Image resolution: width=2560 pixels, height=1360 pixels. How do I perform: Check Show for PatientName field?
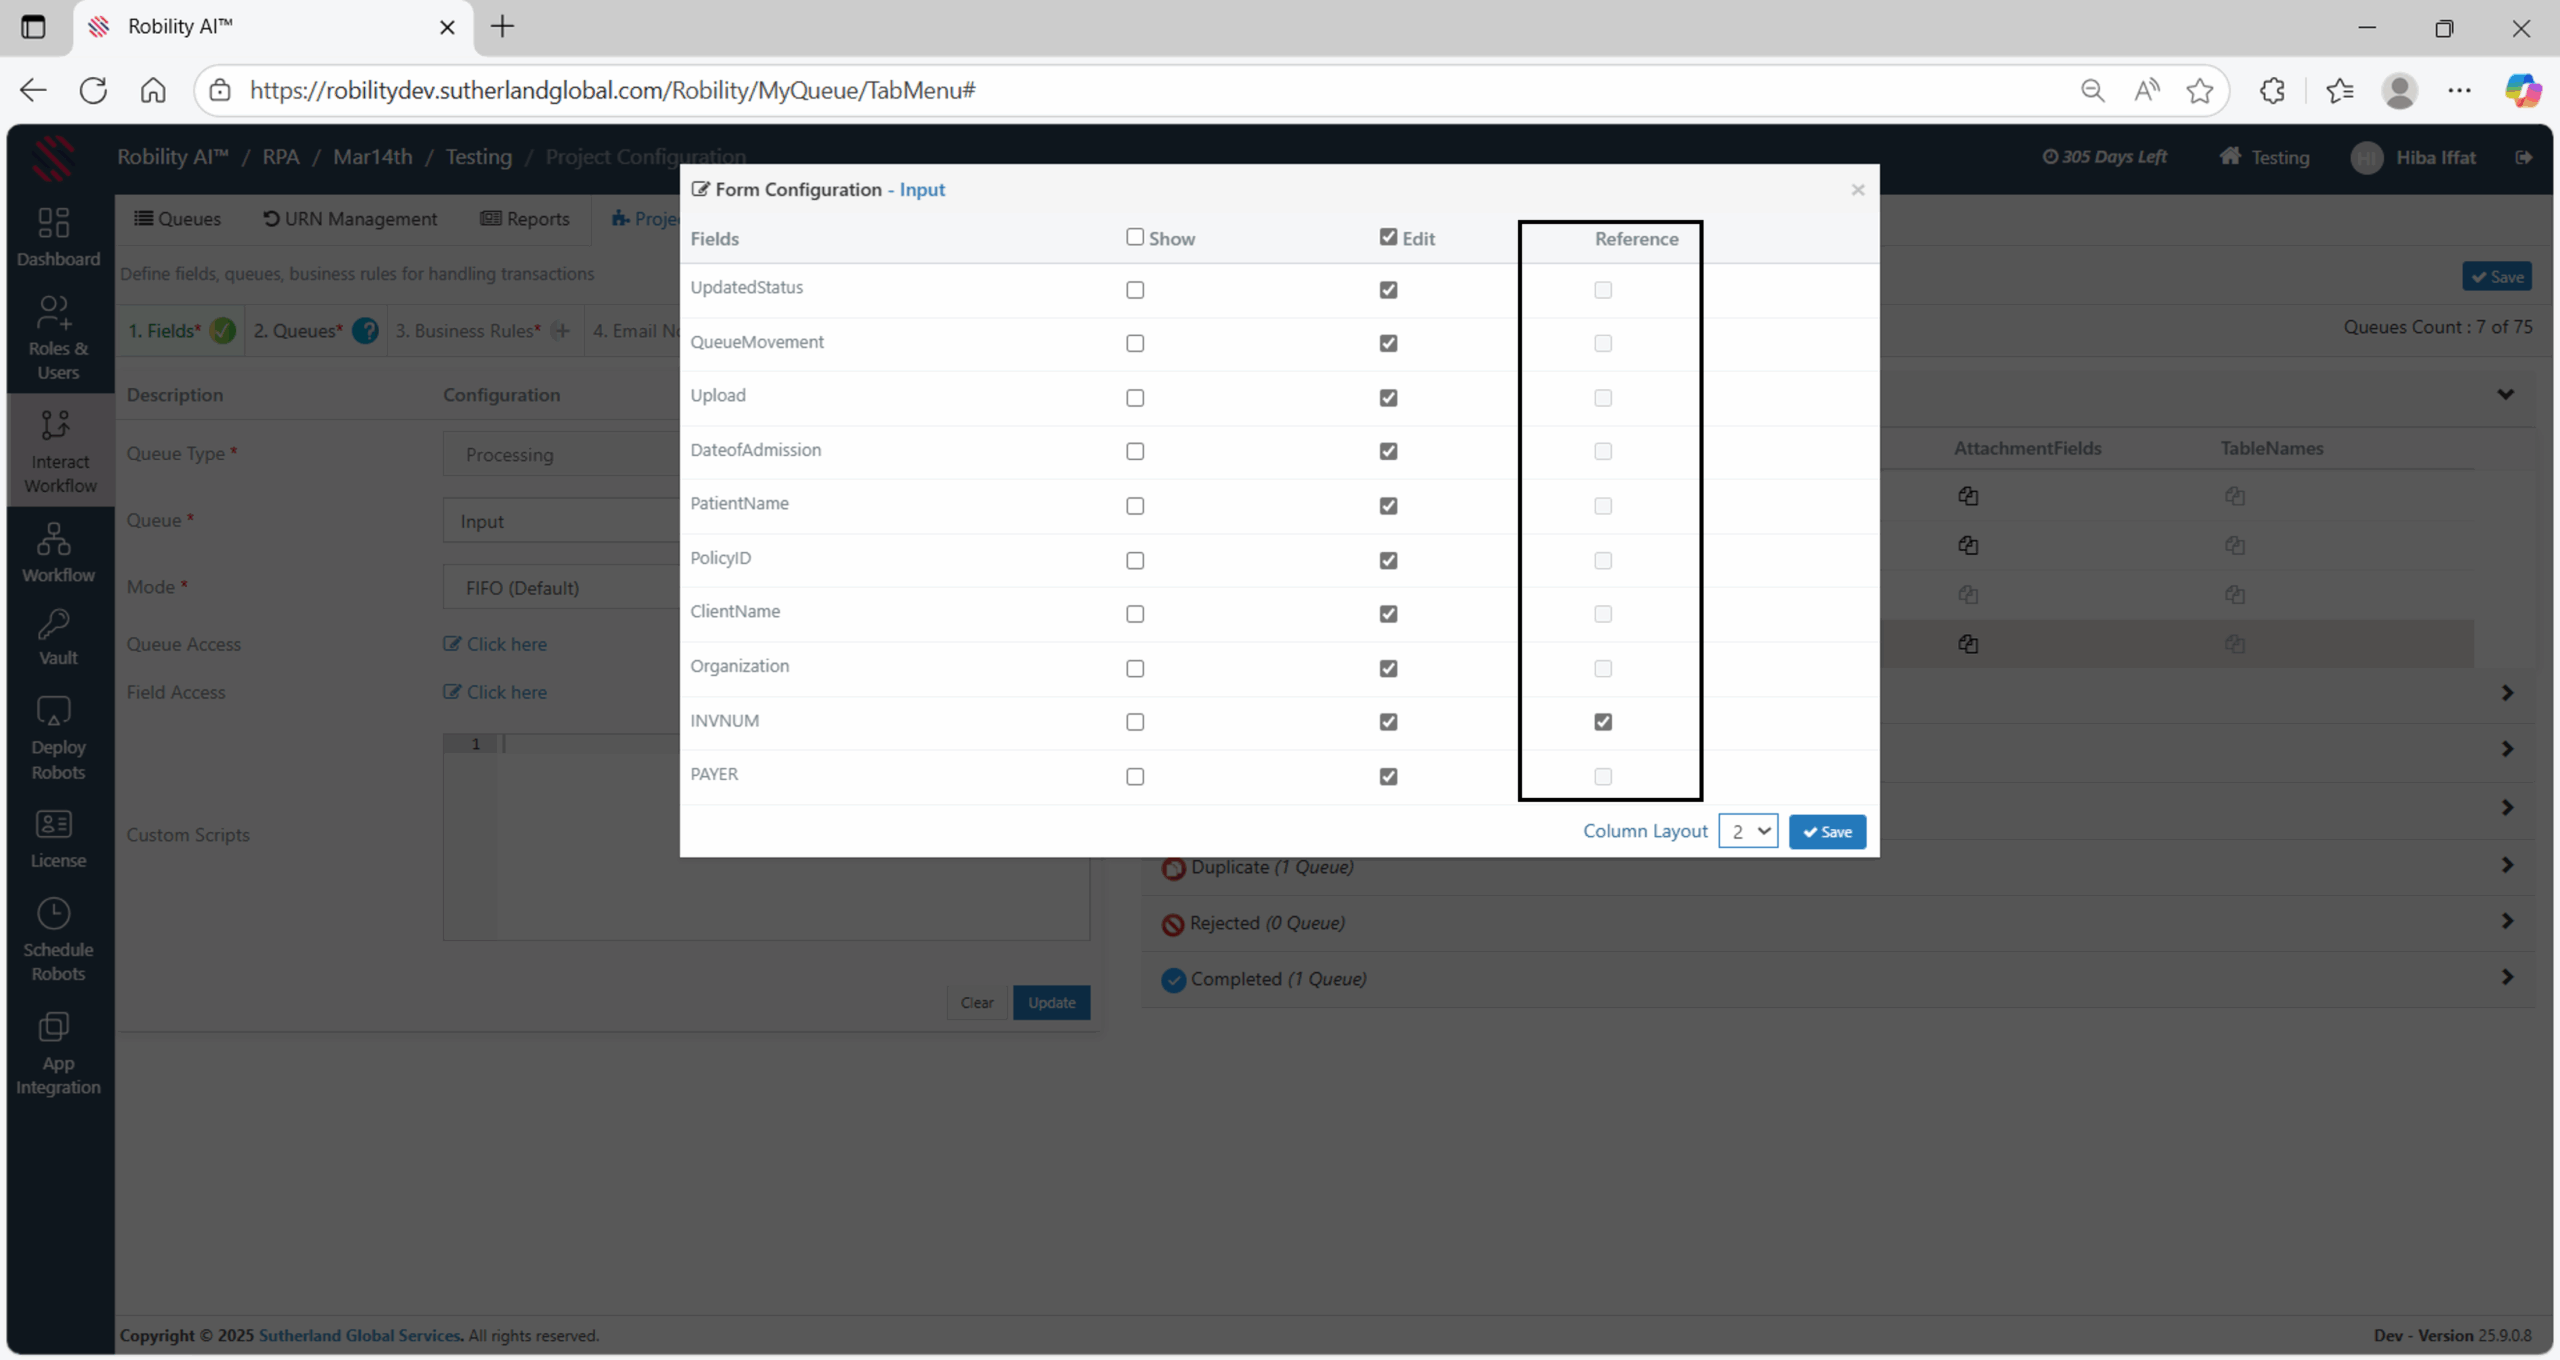pos(1135,506)
